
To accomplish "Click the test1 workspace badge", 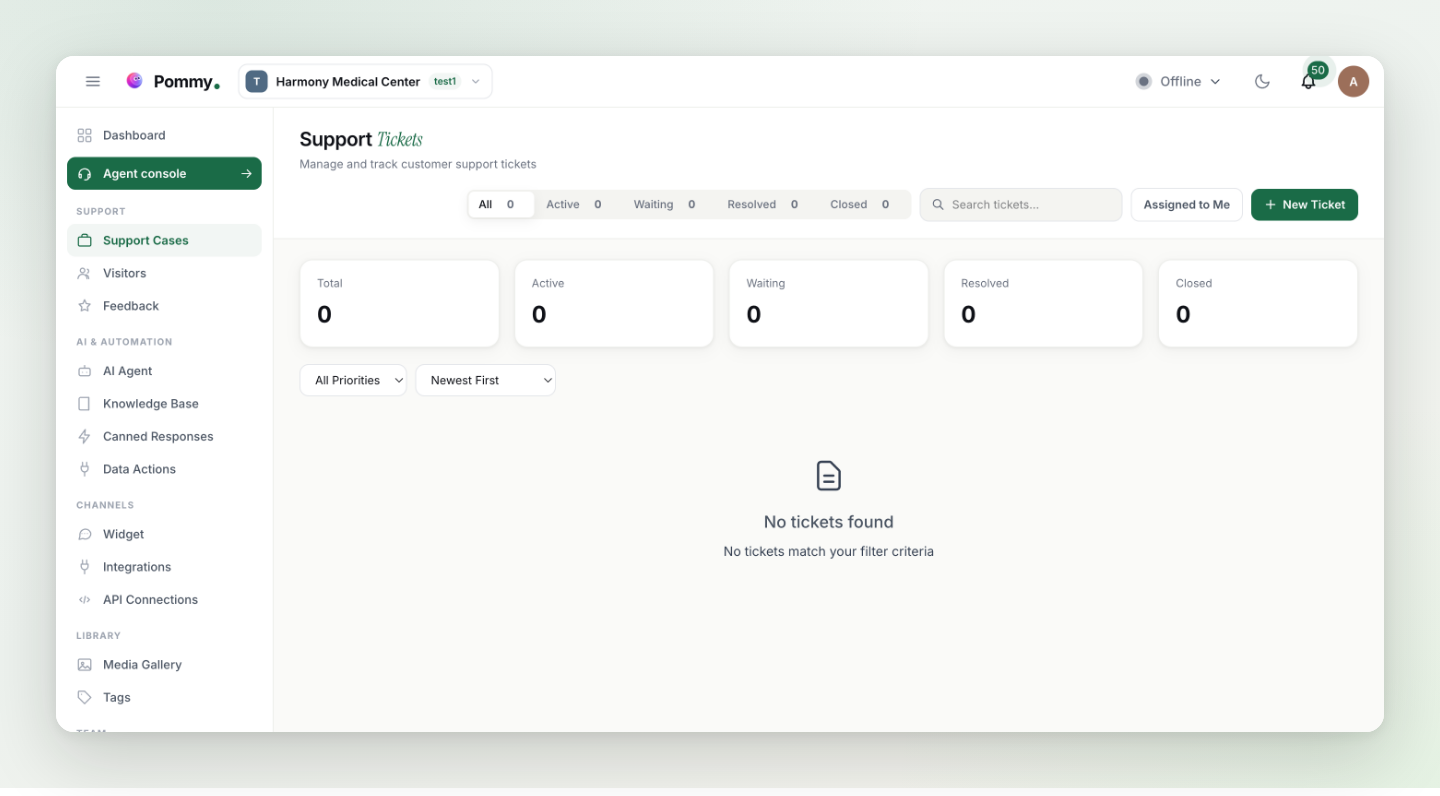I will click(445, 82).
